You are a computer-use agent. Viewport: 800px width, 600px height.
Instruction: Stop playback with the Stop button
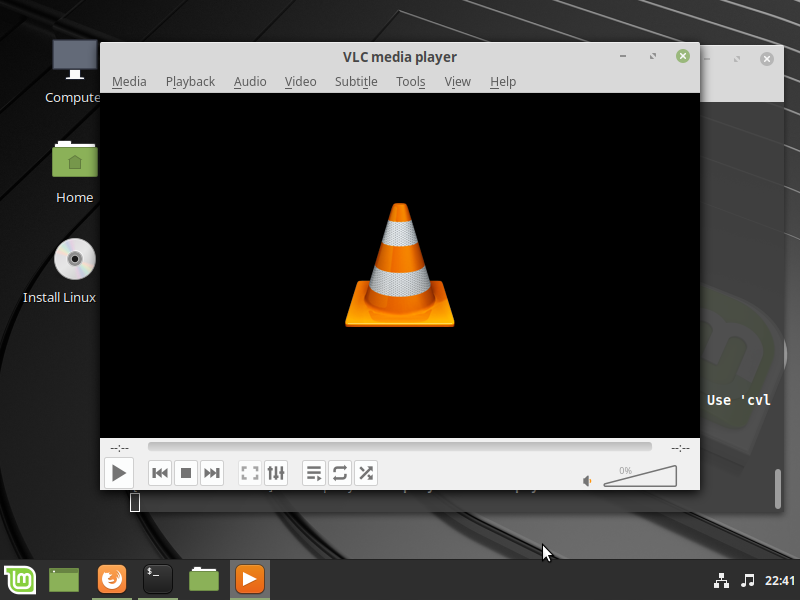[x=186, y=473]
